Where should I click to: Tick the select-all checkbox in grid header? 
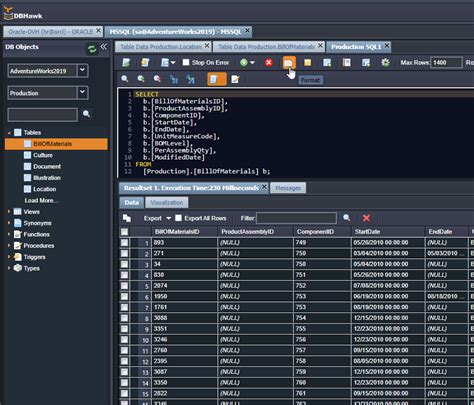coord(124,232)
